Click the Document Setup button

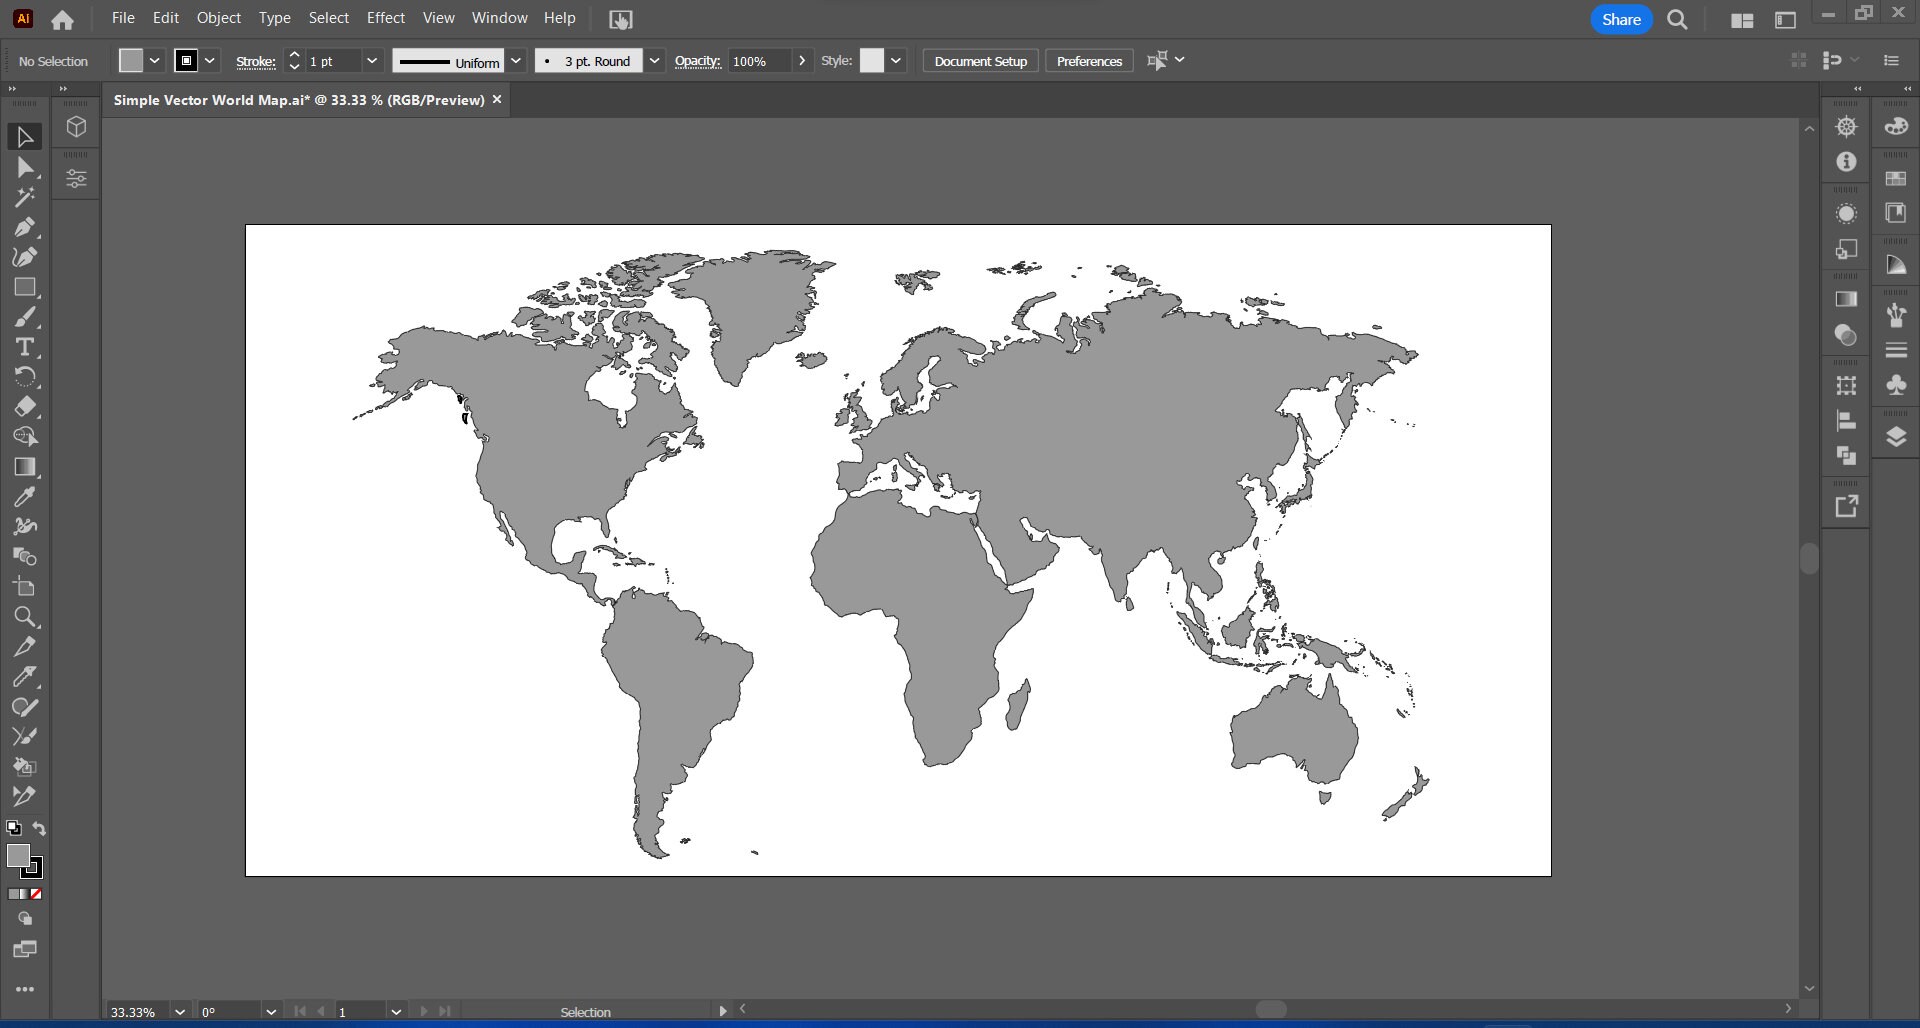click(x=980, y=61)
